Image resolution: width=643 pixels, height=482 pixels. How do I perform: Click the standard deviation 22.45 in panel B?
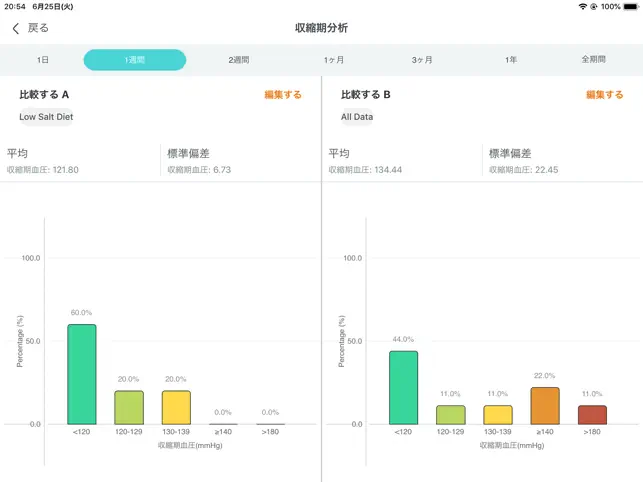547,170
